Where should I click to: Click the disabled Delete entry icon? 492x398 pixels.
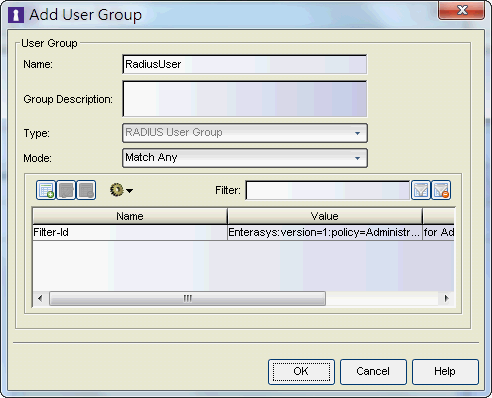(86, 190)
